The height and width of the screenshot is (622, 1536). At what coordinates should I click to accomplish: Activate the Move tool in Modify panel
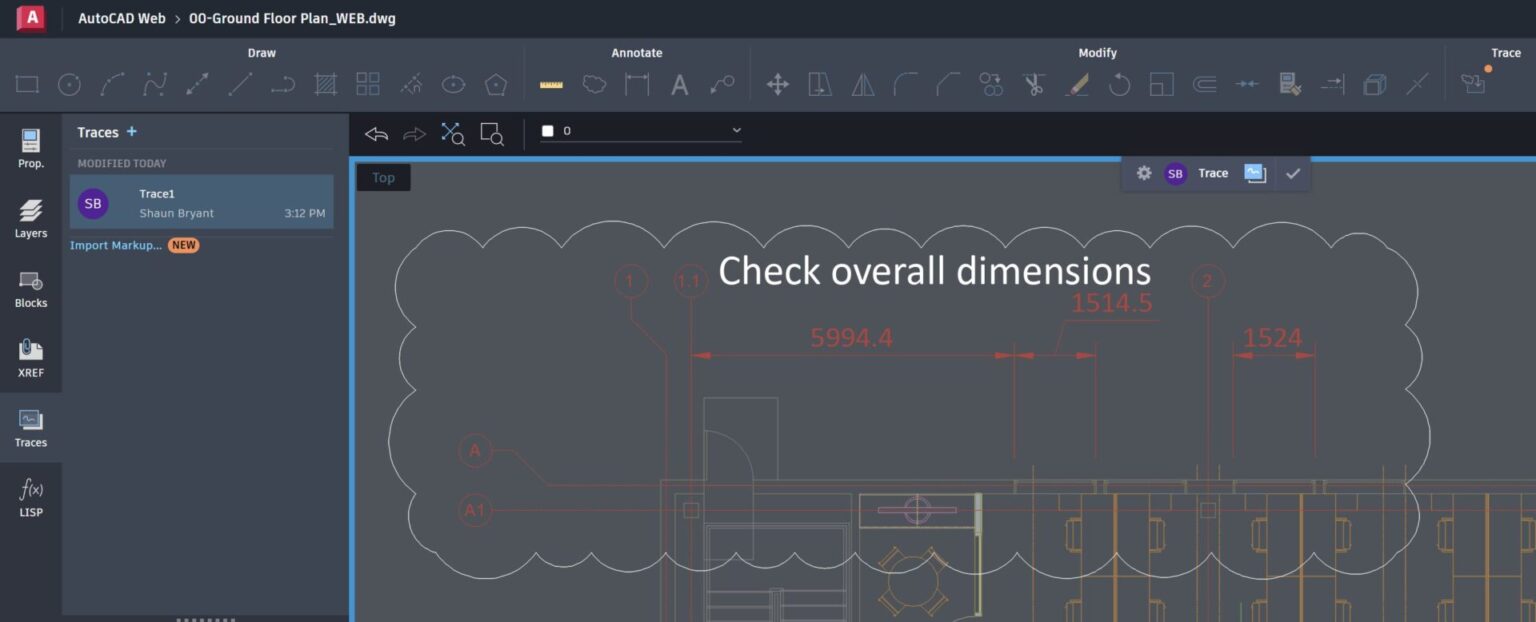tap(777, 84)
